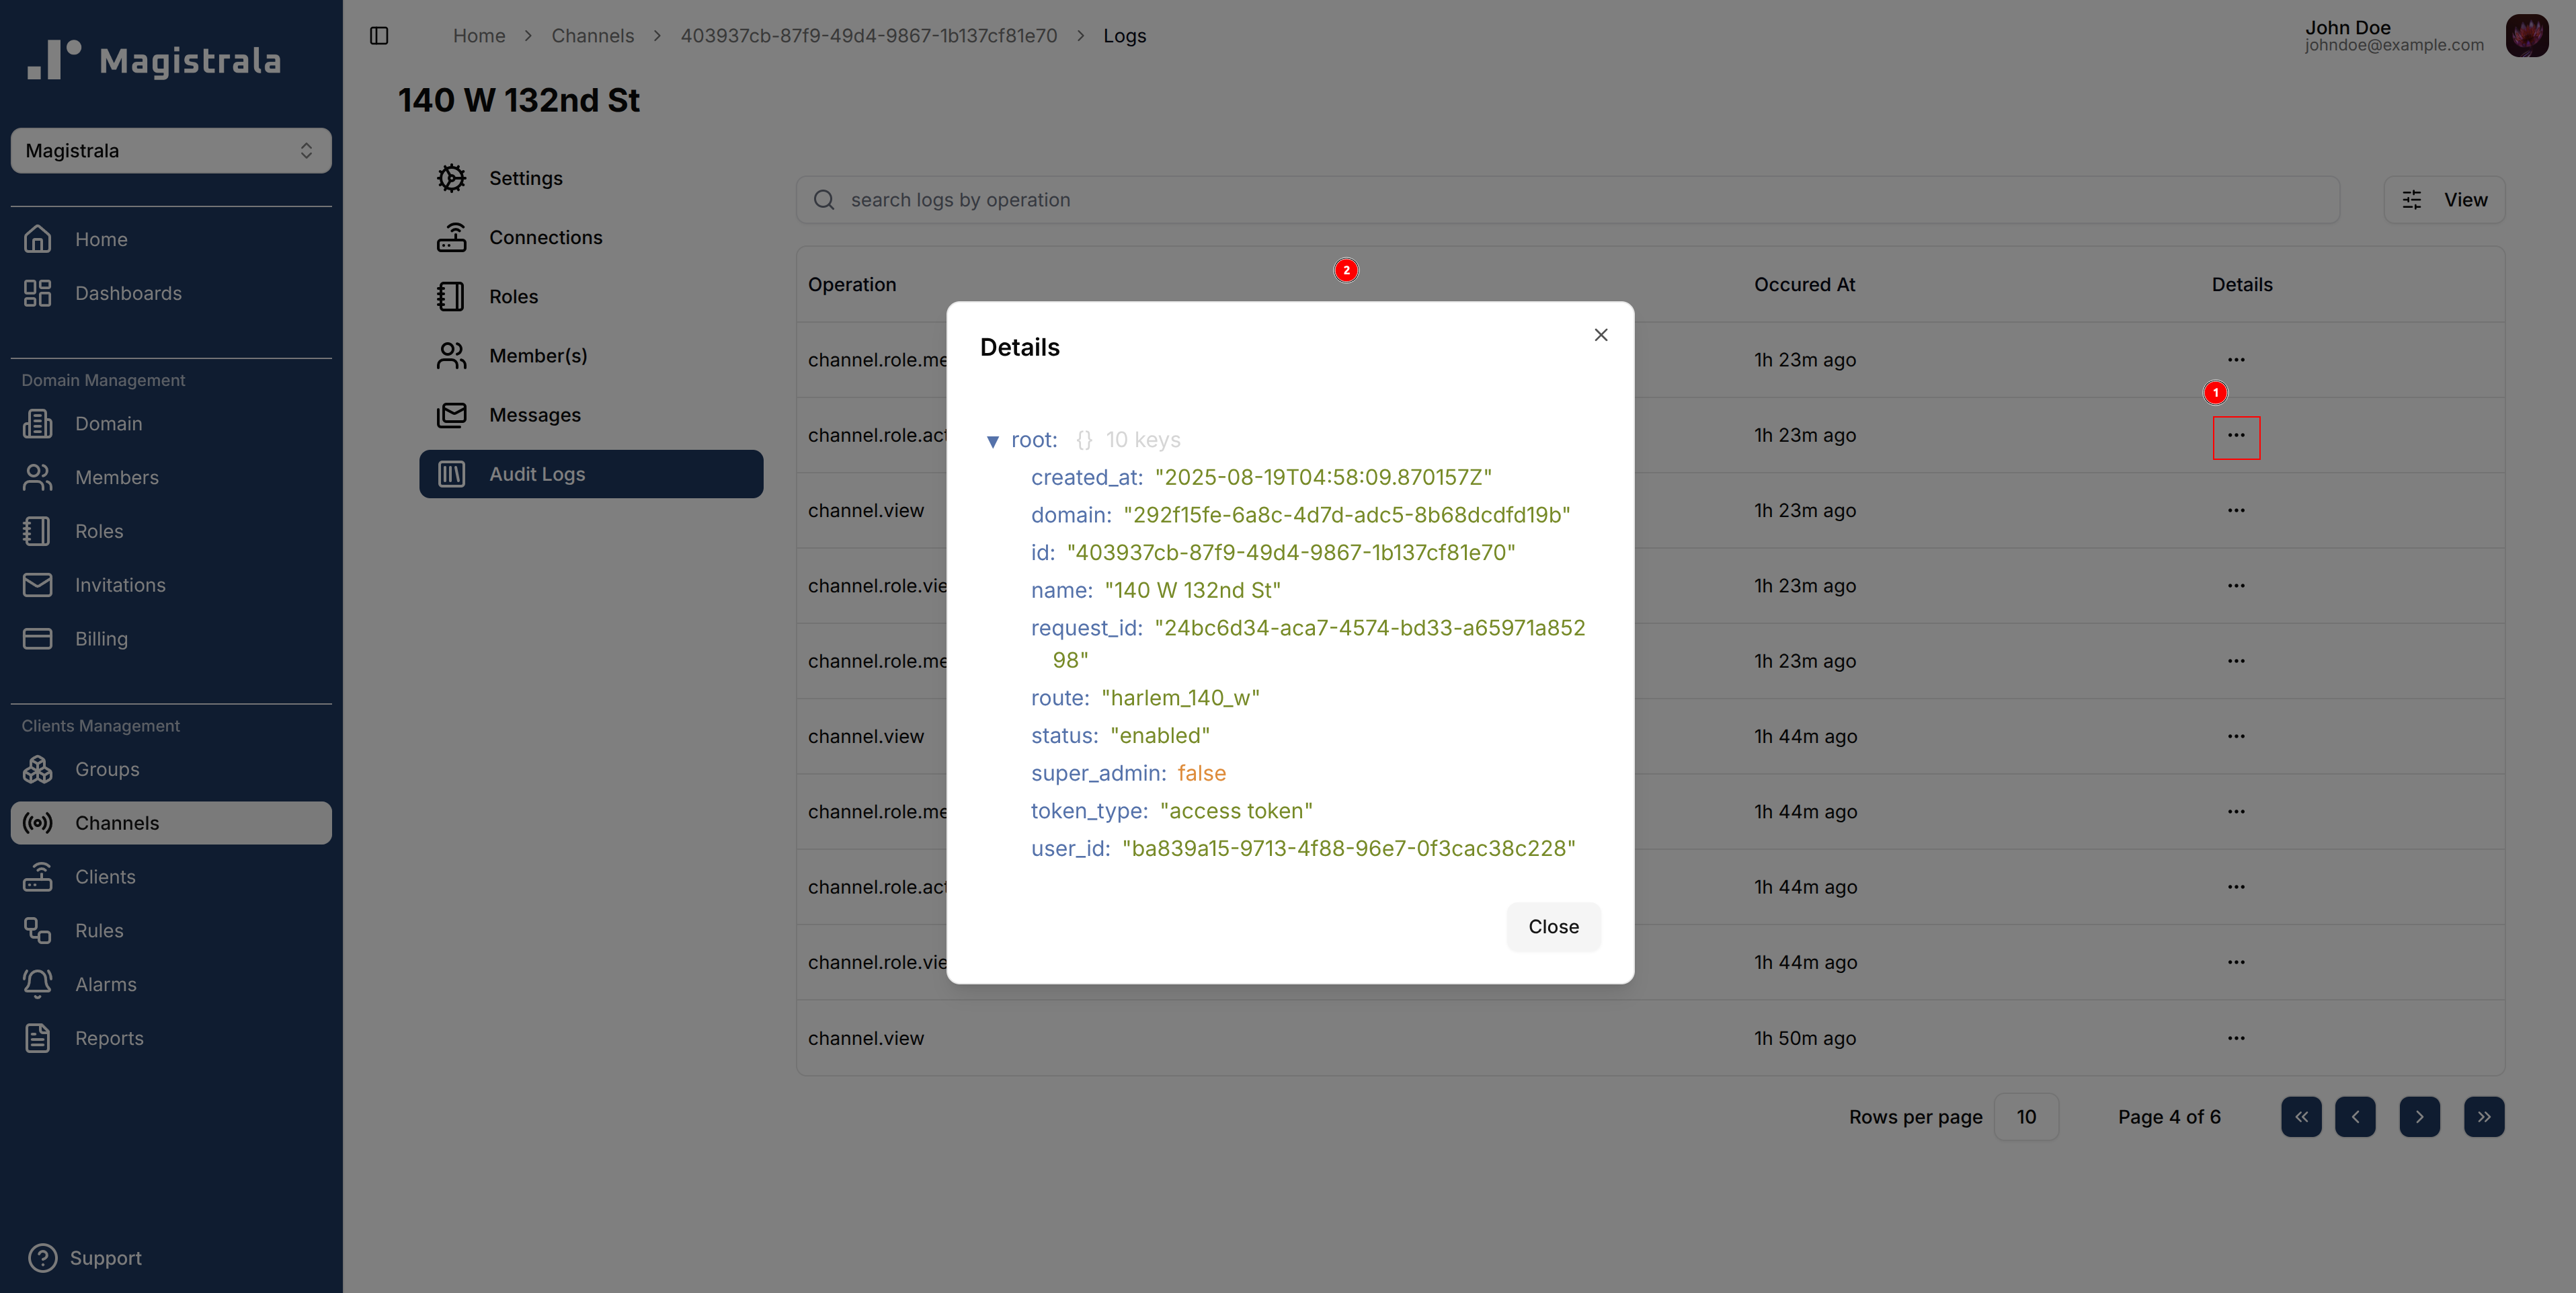This screenshot has height=1293, width=2576.
Task: Select the Connections icon in channel menu
Action: click(452, 237)
